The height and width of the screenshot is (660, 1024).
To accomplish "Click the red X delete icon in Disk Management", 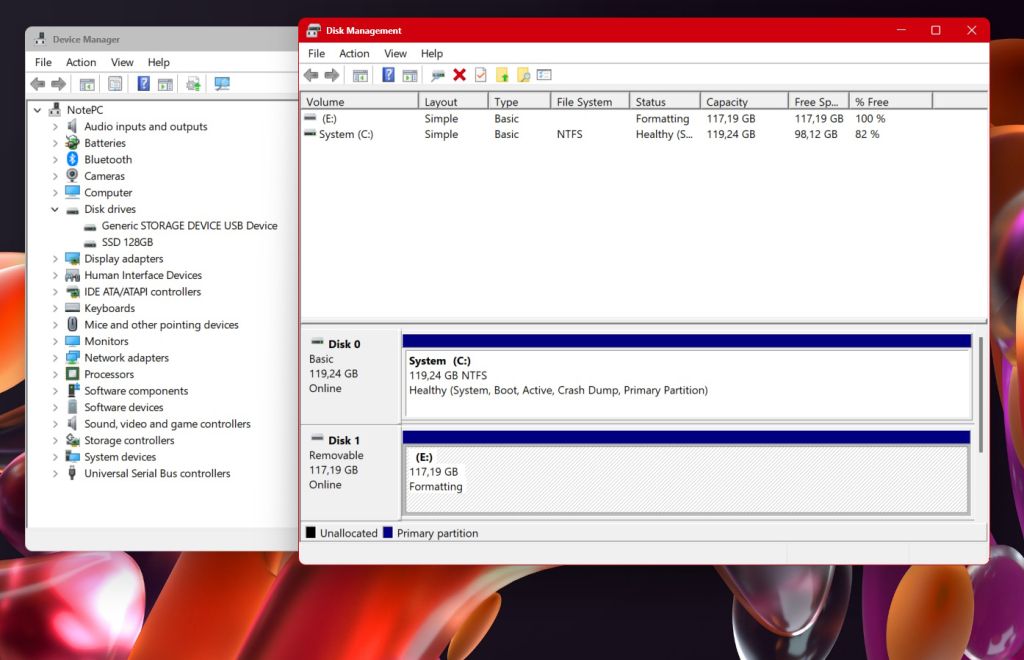I will pos(459,75).
